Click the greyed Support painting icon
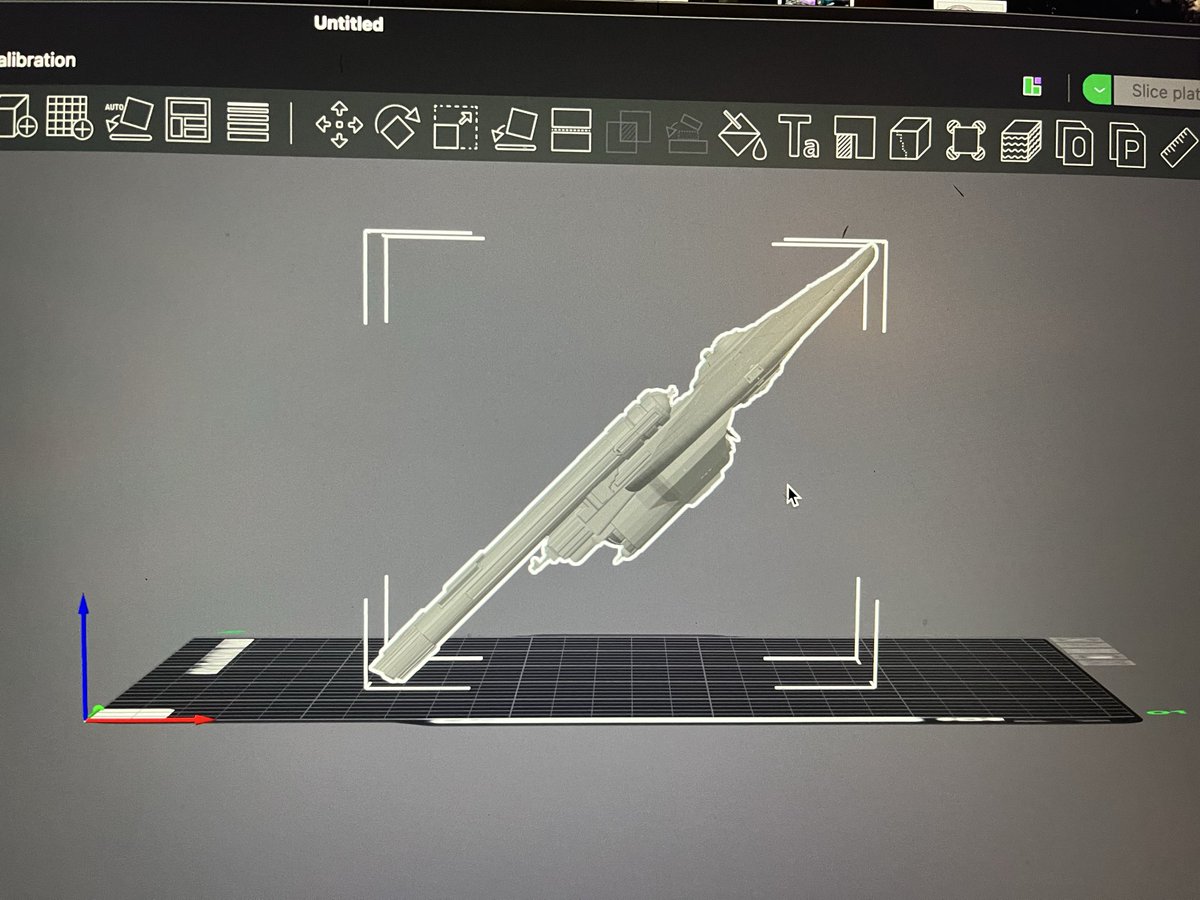 tap(688, 133)
